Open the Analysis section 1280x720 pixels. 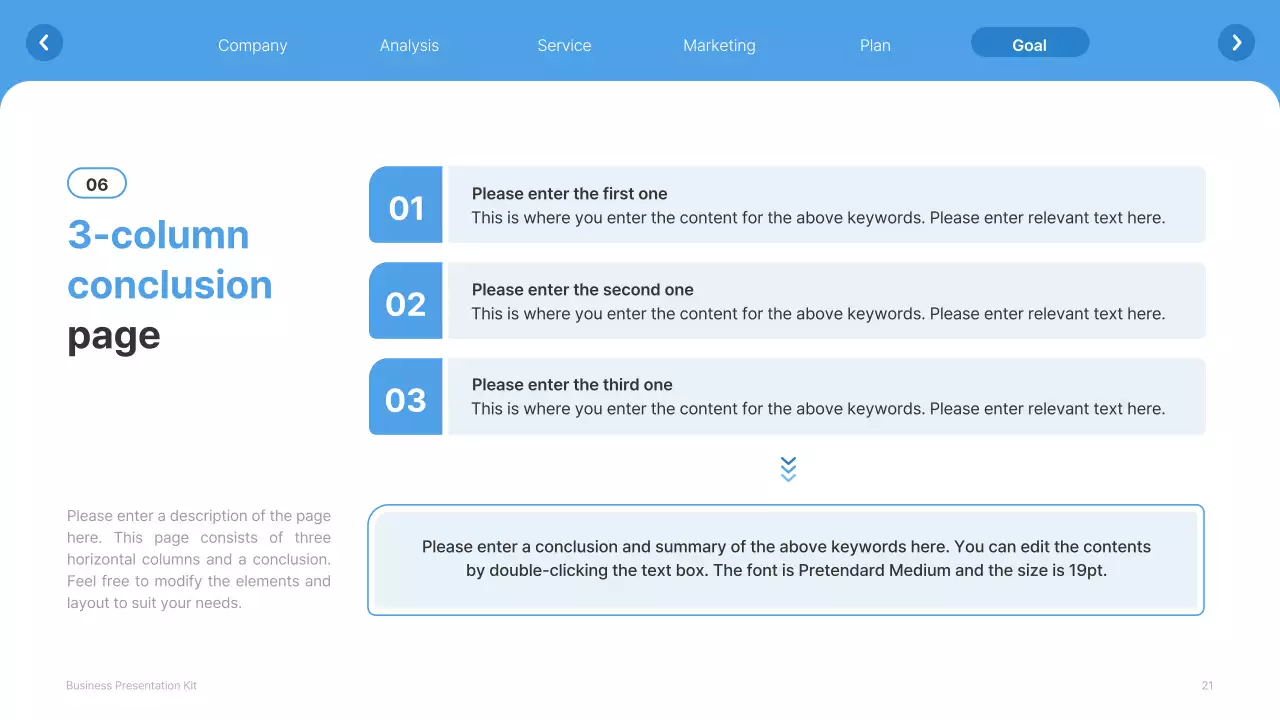click(x=409, y=45)
